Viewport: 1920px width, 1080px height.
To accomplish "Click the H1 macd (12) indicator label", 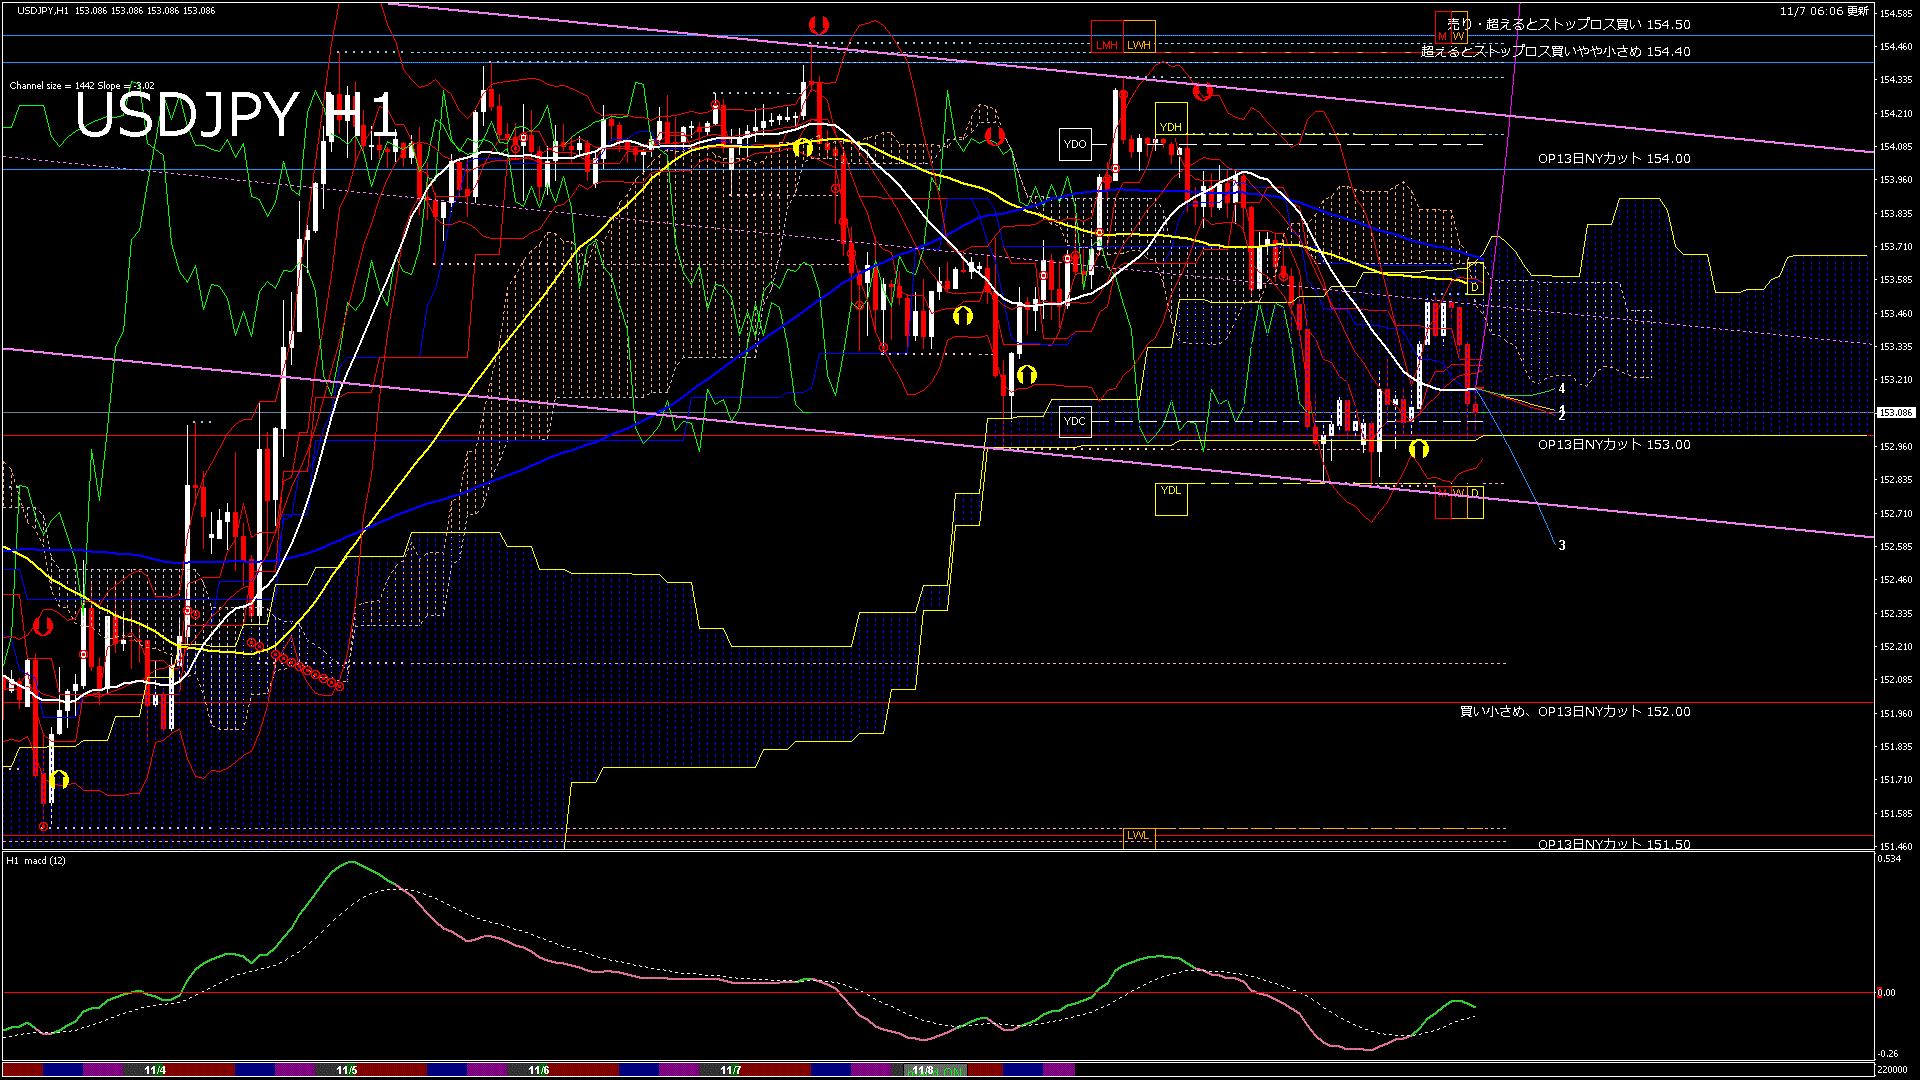I will click(x=37, y=860).
